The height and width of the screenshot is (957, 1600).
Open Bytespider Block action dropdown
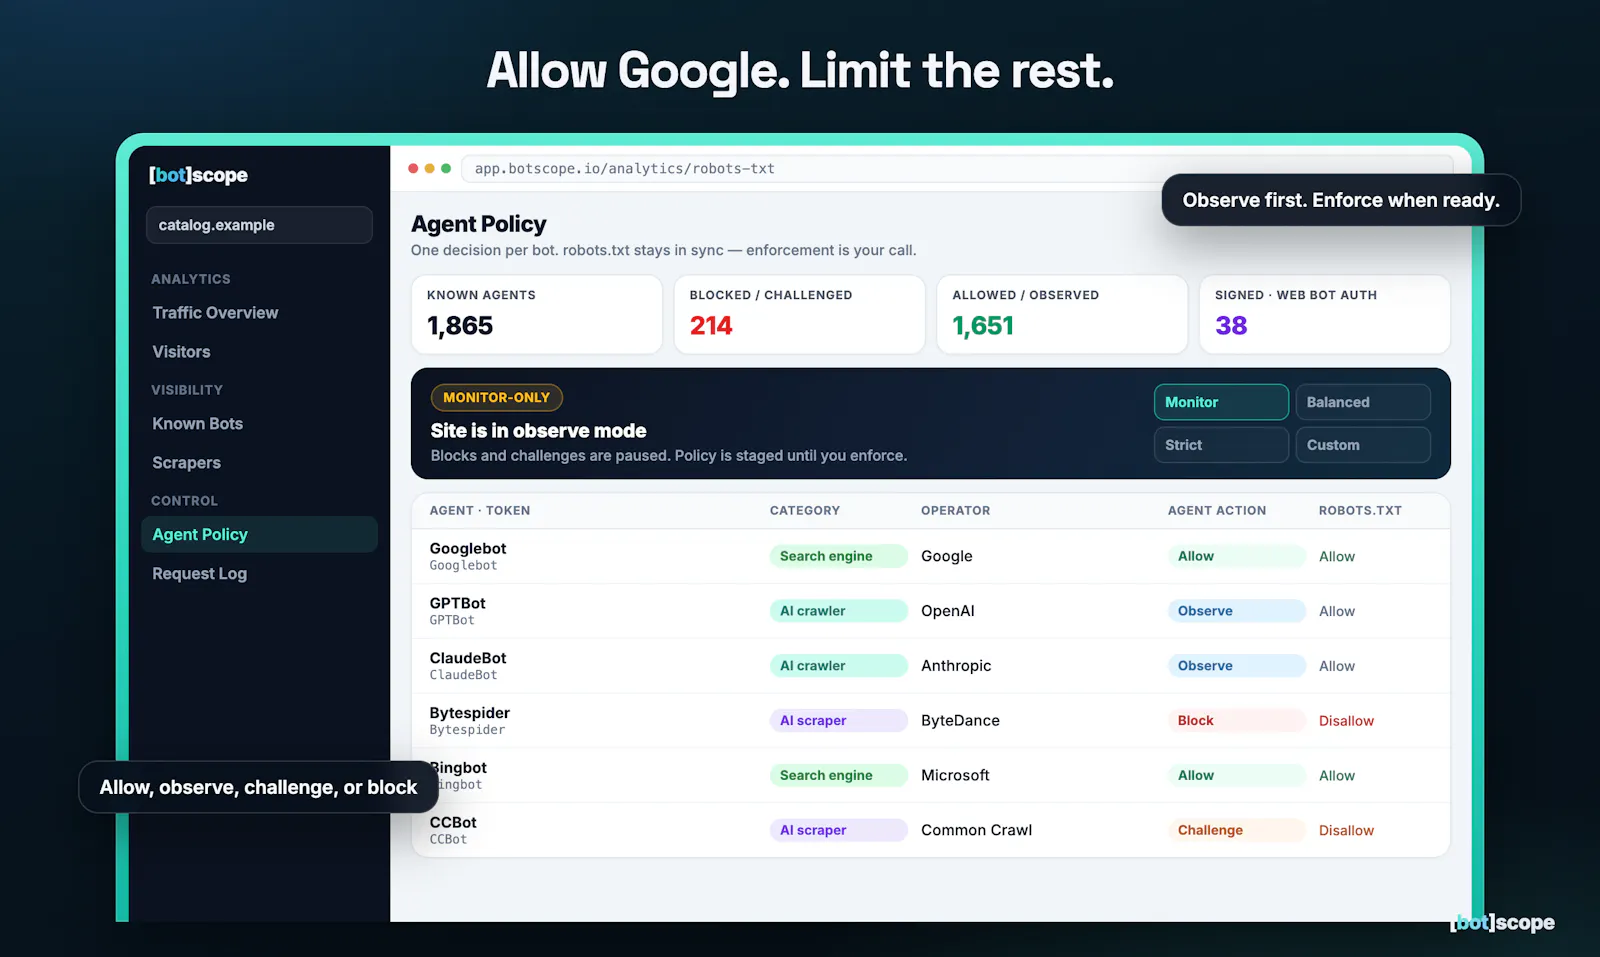point(1236,720)
